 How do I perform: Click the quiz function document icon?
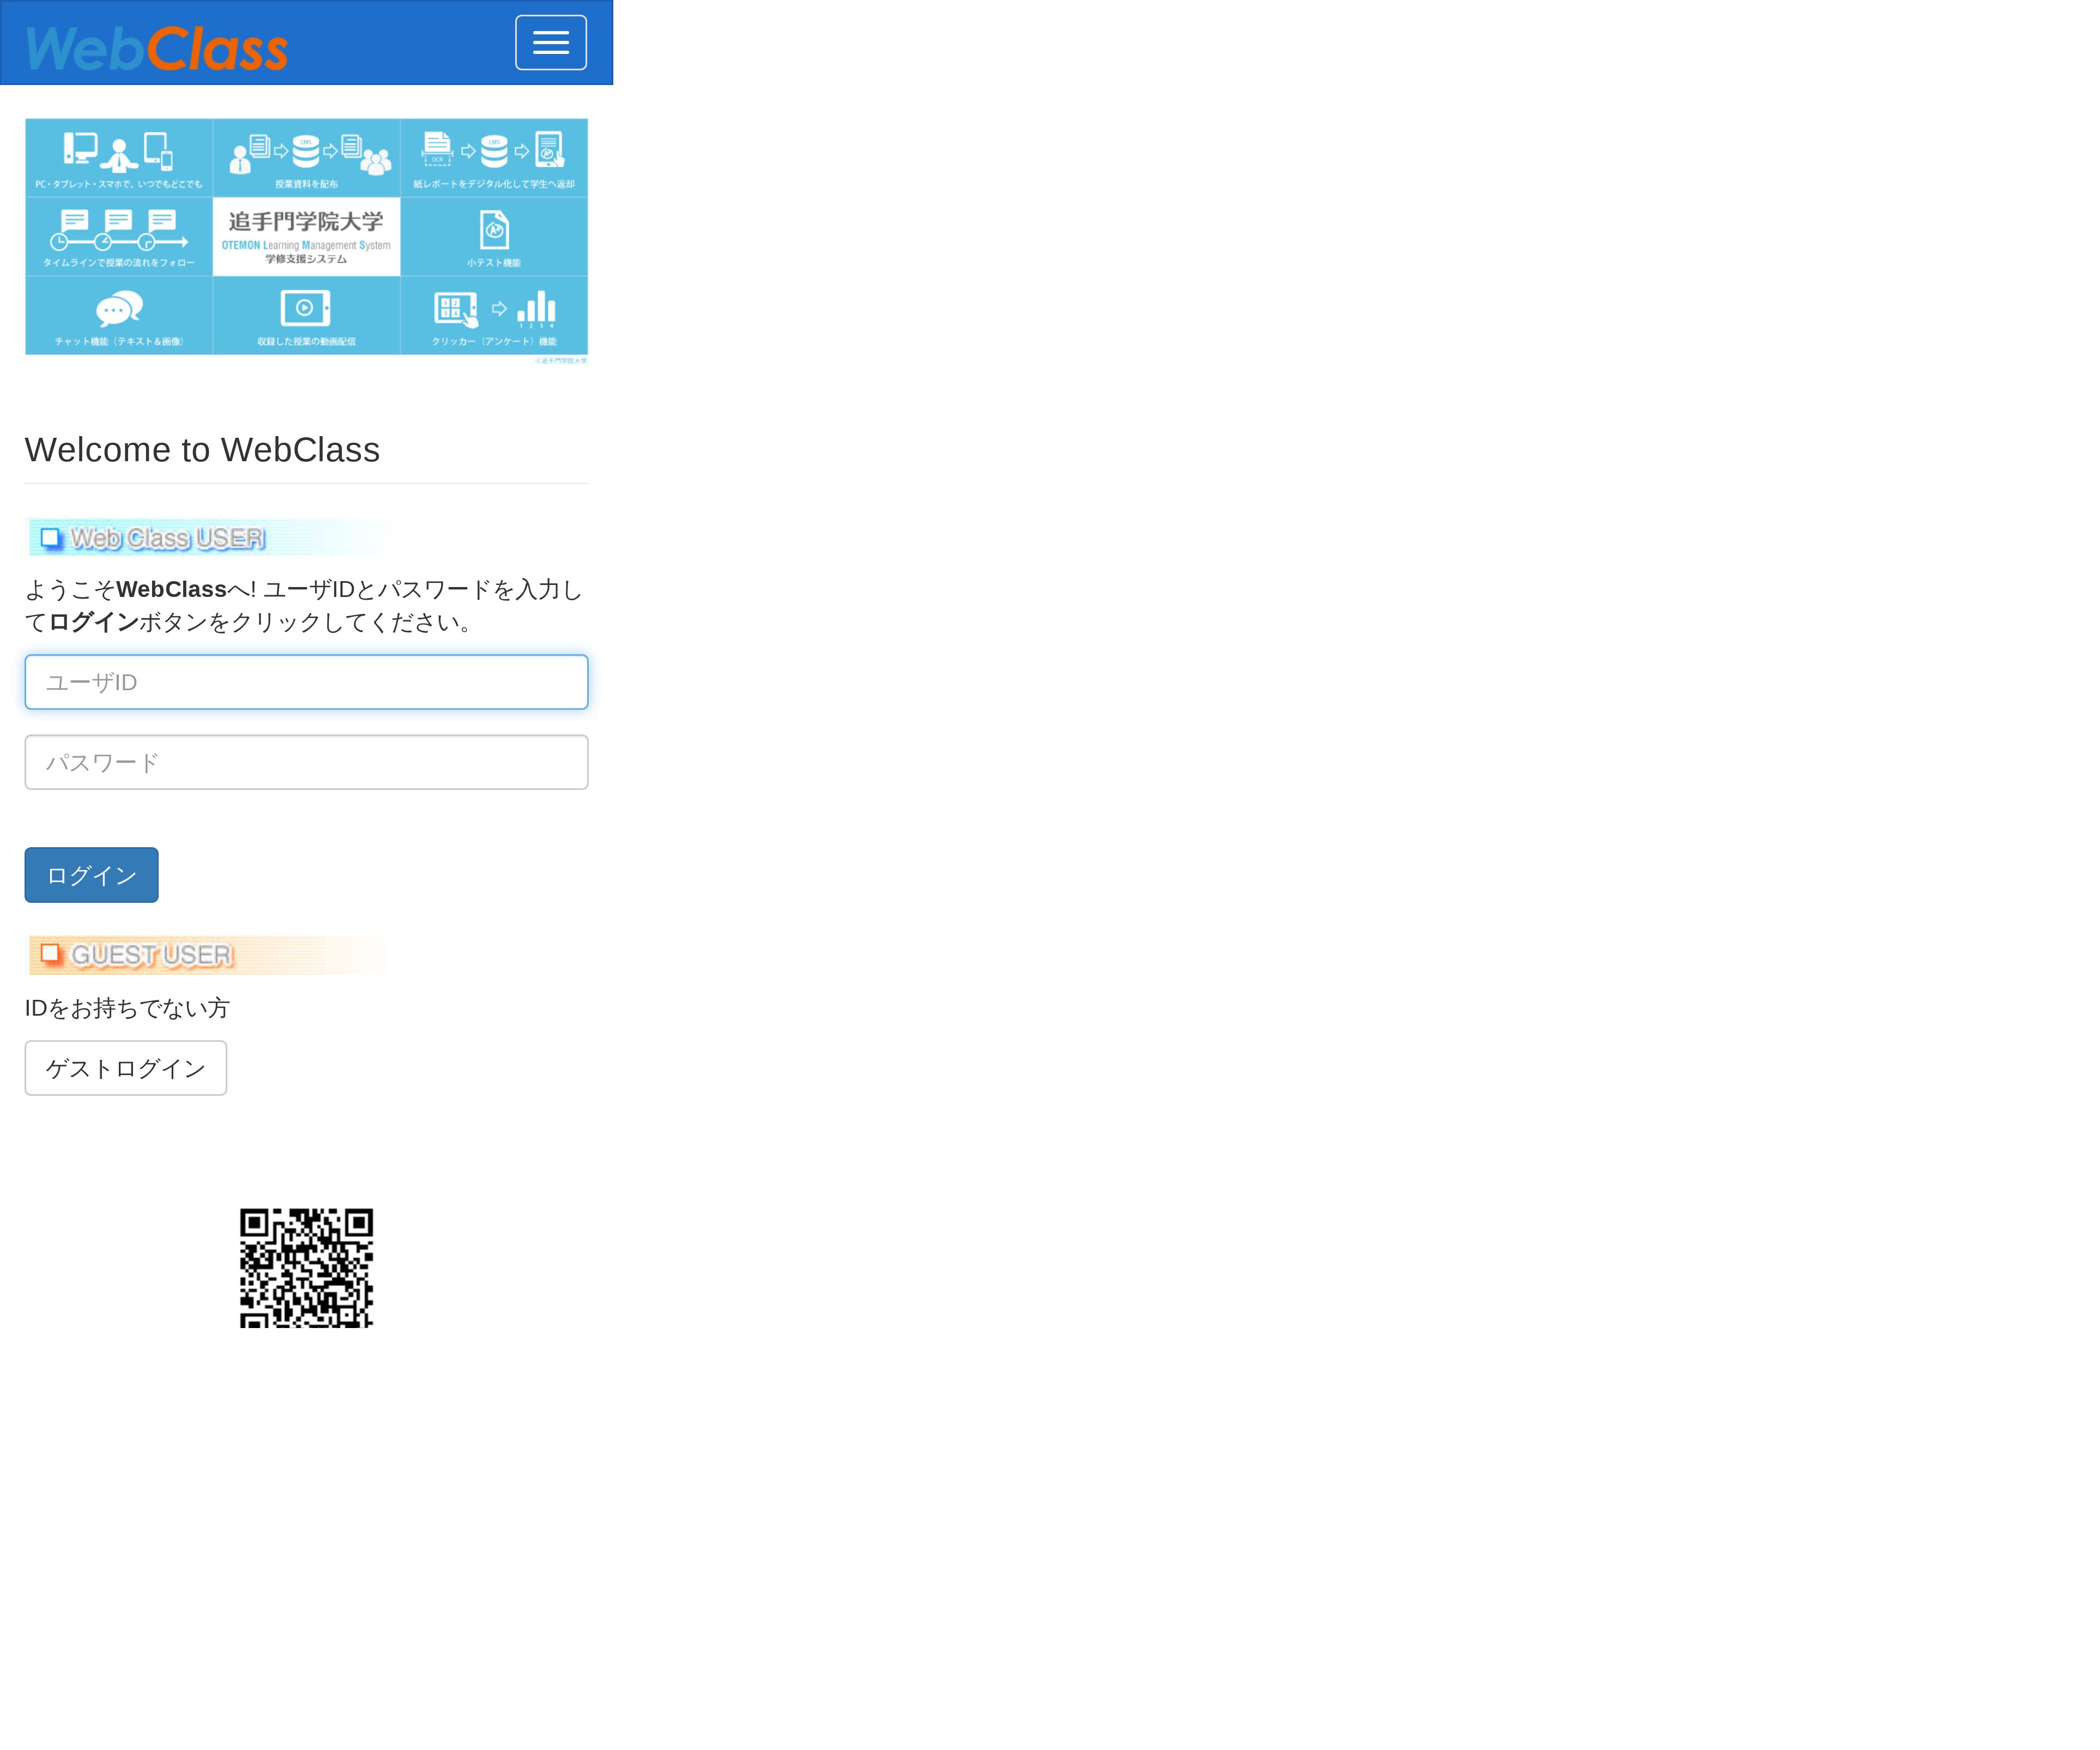tap(493, 230)
